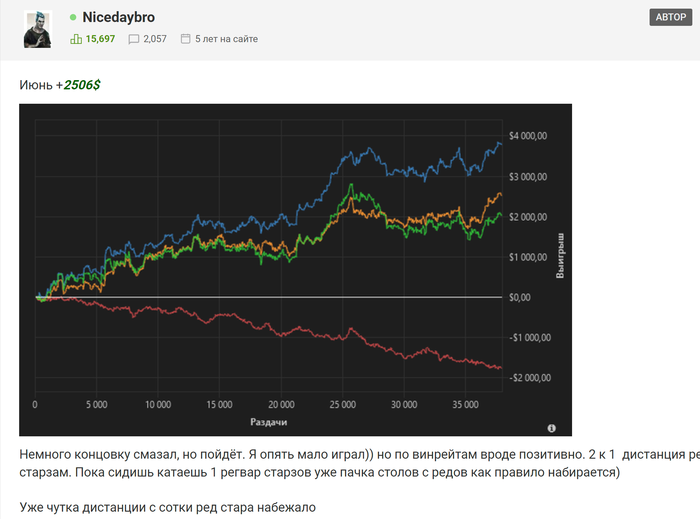
Task: Click the comments speech bubble icon
Action: 133,39
